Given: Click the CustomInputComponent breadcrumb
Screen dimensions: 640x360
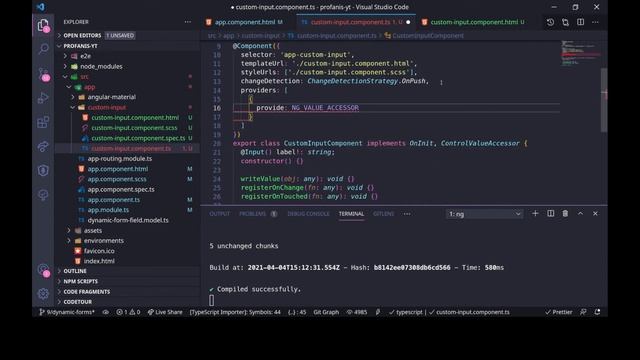Looking at the screenshot, I should 424,36.
